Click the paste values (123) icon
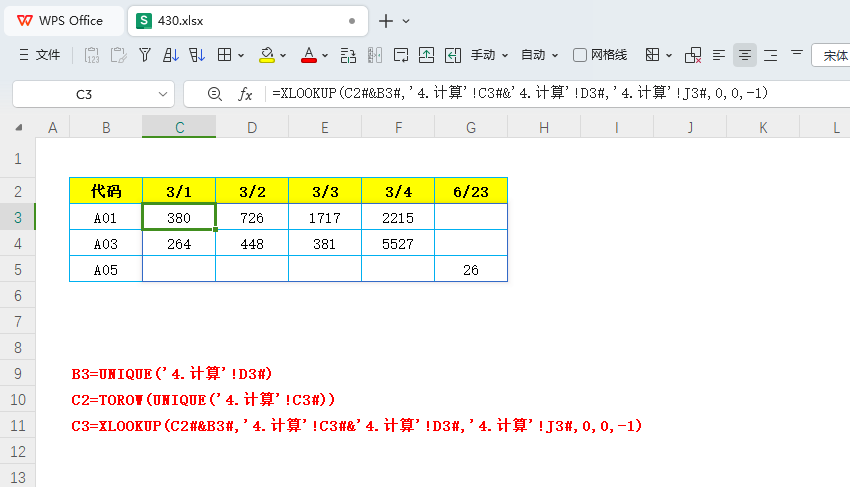850x487 pixels. (92, 55)
